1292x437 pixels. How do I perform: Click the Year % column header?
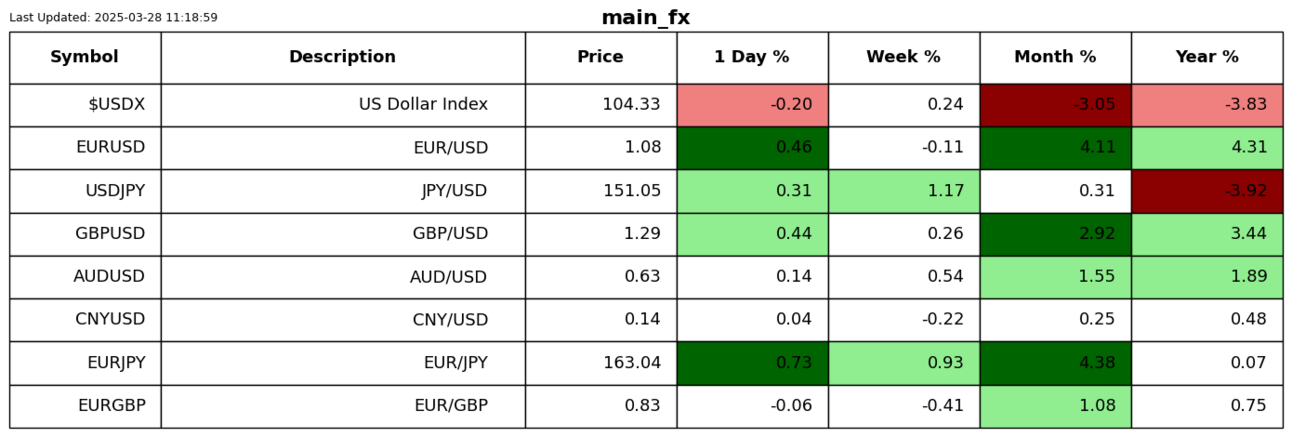[x=1207, y=58]
